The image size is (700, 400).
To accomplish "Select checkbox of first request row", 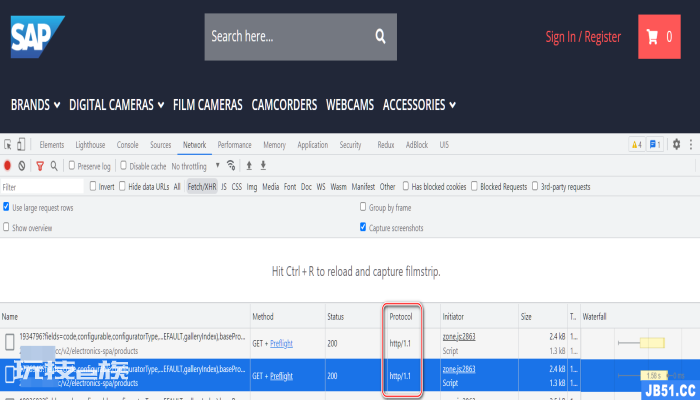I will point(9,343).
